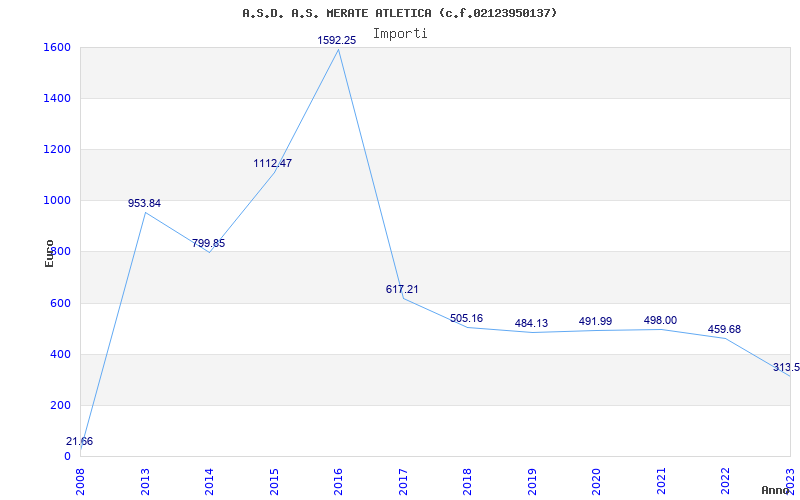
Task: Click the 505.16 data label
Action: click(466, 318)
